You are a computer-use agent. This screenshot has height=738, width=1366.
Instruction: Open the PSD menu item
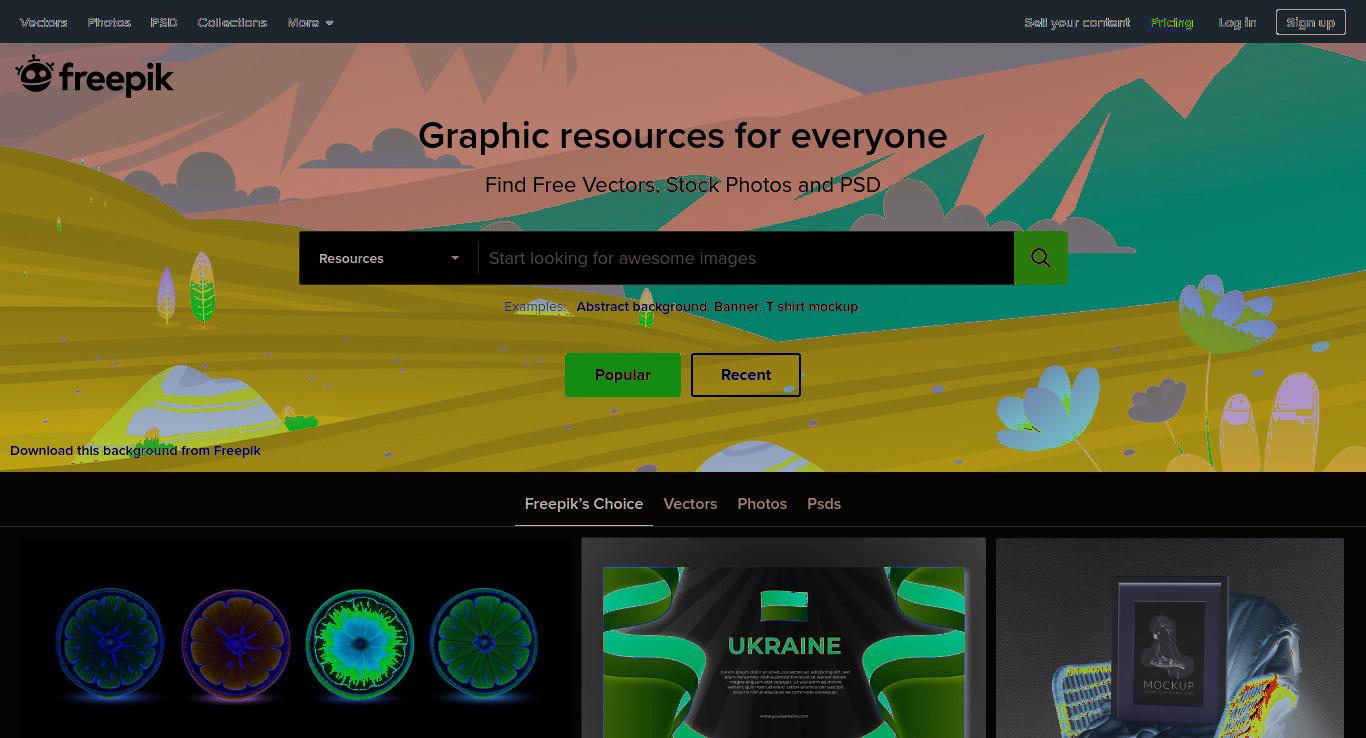(164, 22)
